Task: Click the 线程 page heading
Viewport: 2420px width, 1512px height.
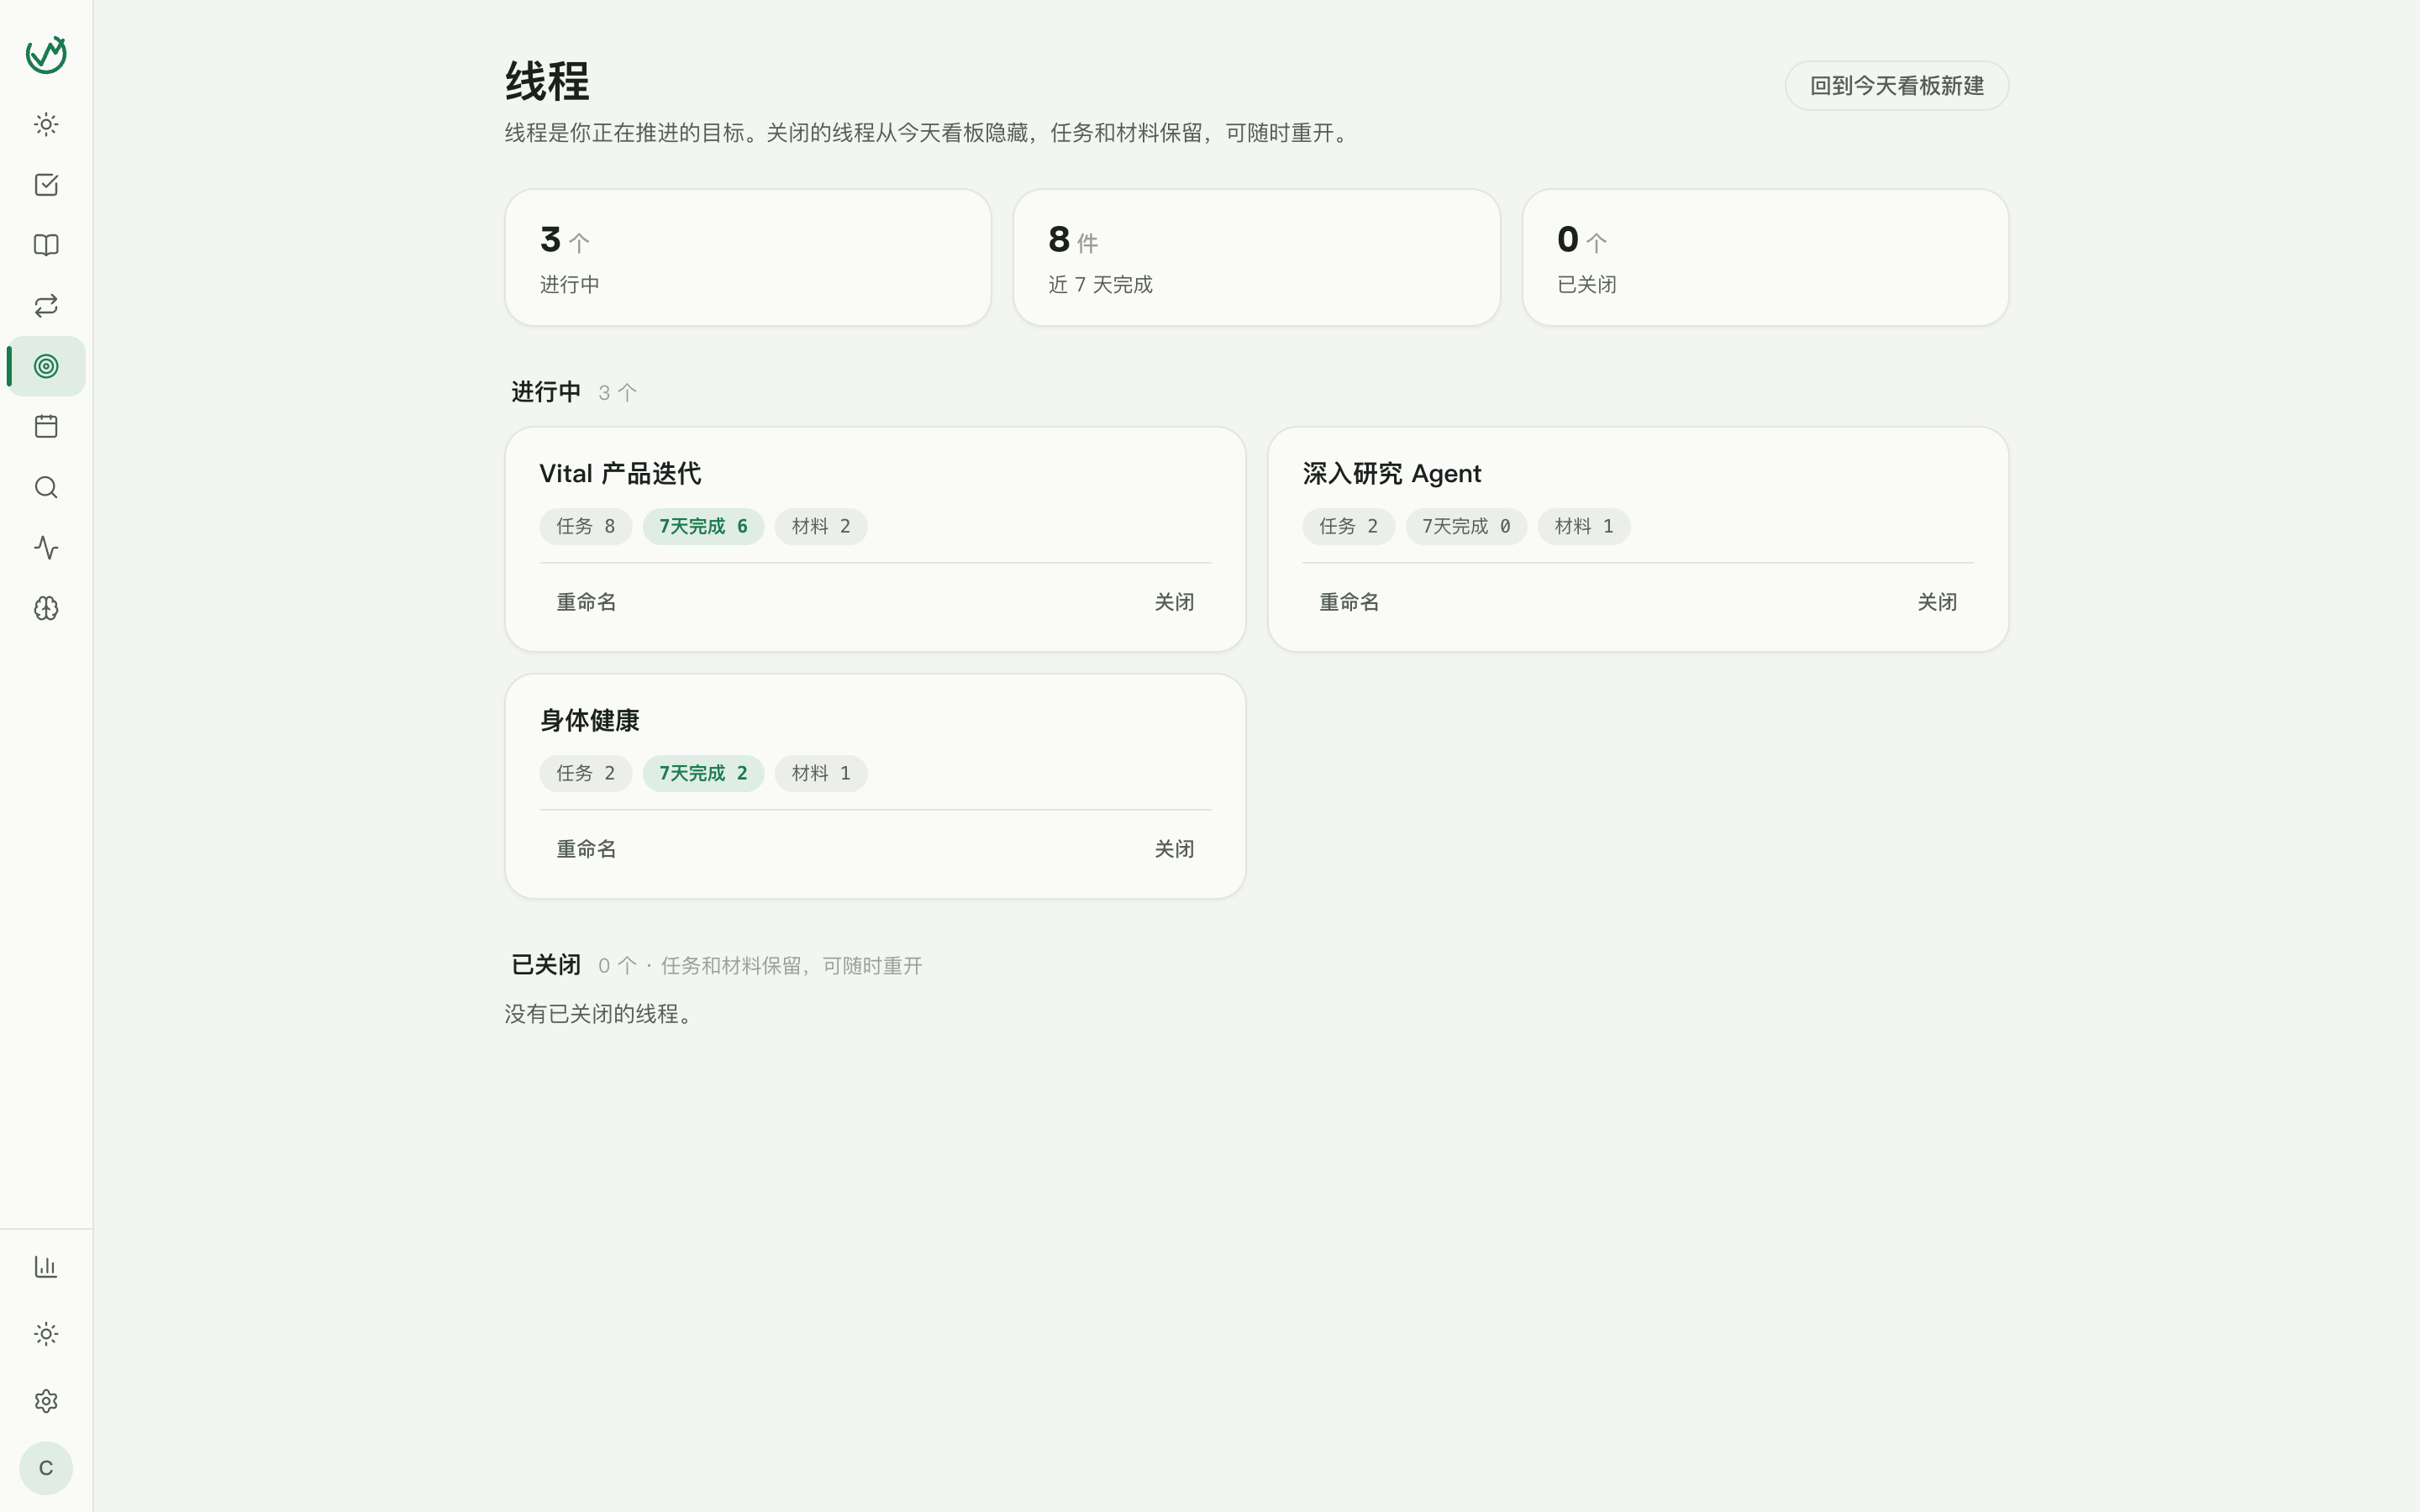Action: (x=547, y=81)
